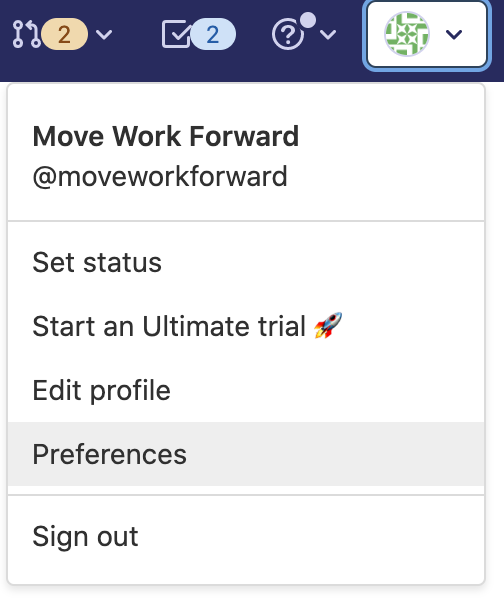Open the Move Work Forward profile name
Screen dimensions: 504x612
(166, 136)
